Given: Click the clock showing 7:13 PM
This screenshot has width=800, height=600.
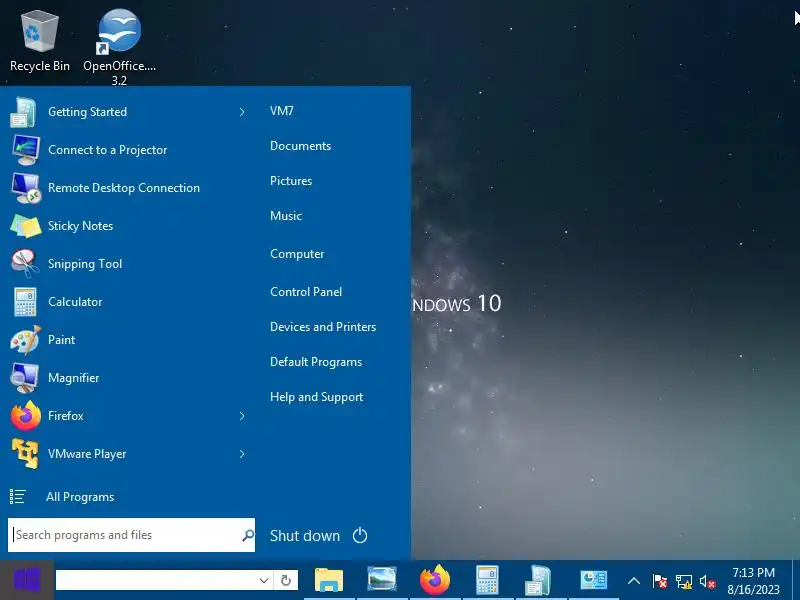Looking at the screenshot, I should [753, 581].
